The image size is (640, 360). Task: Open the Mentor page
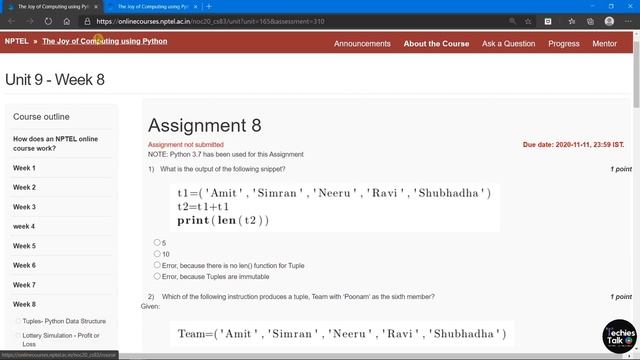(604, 44)
